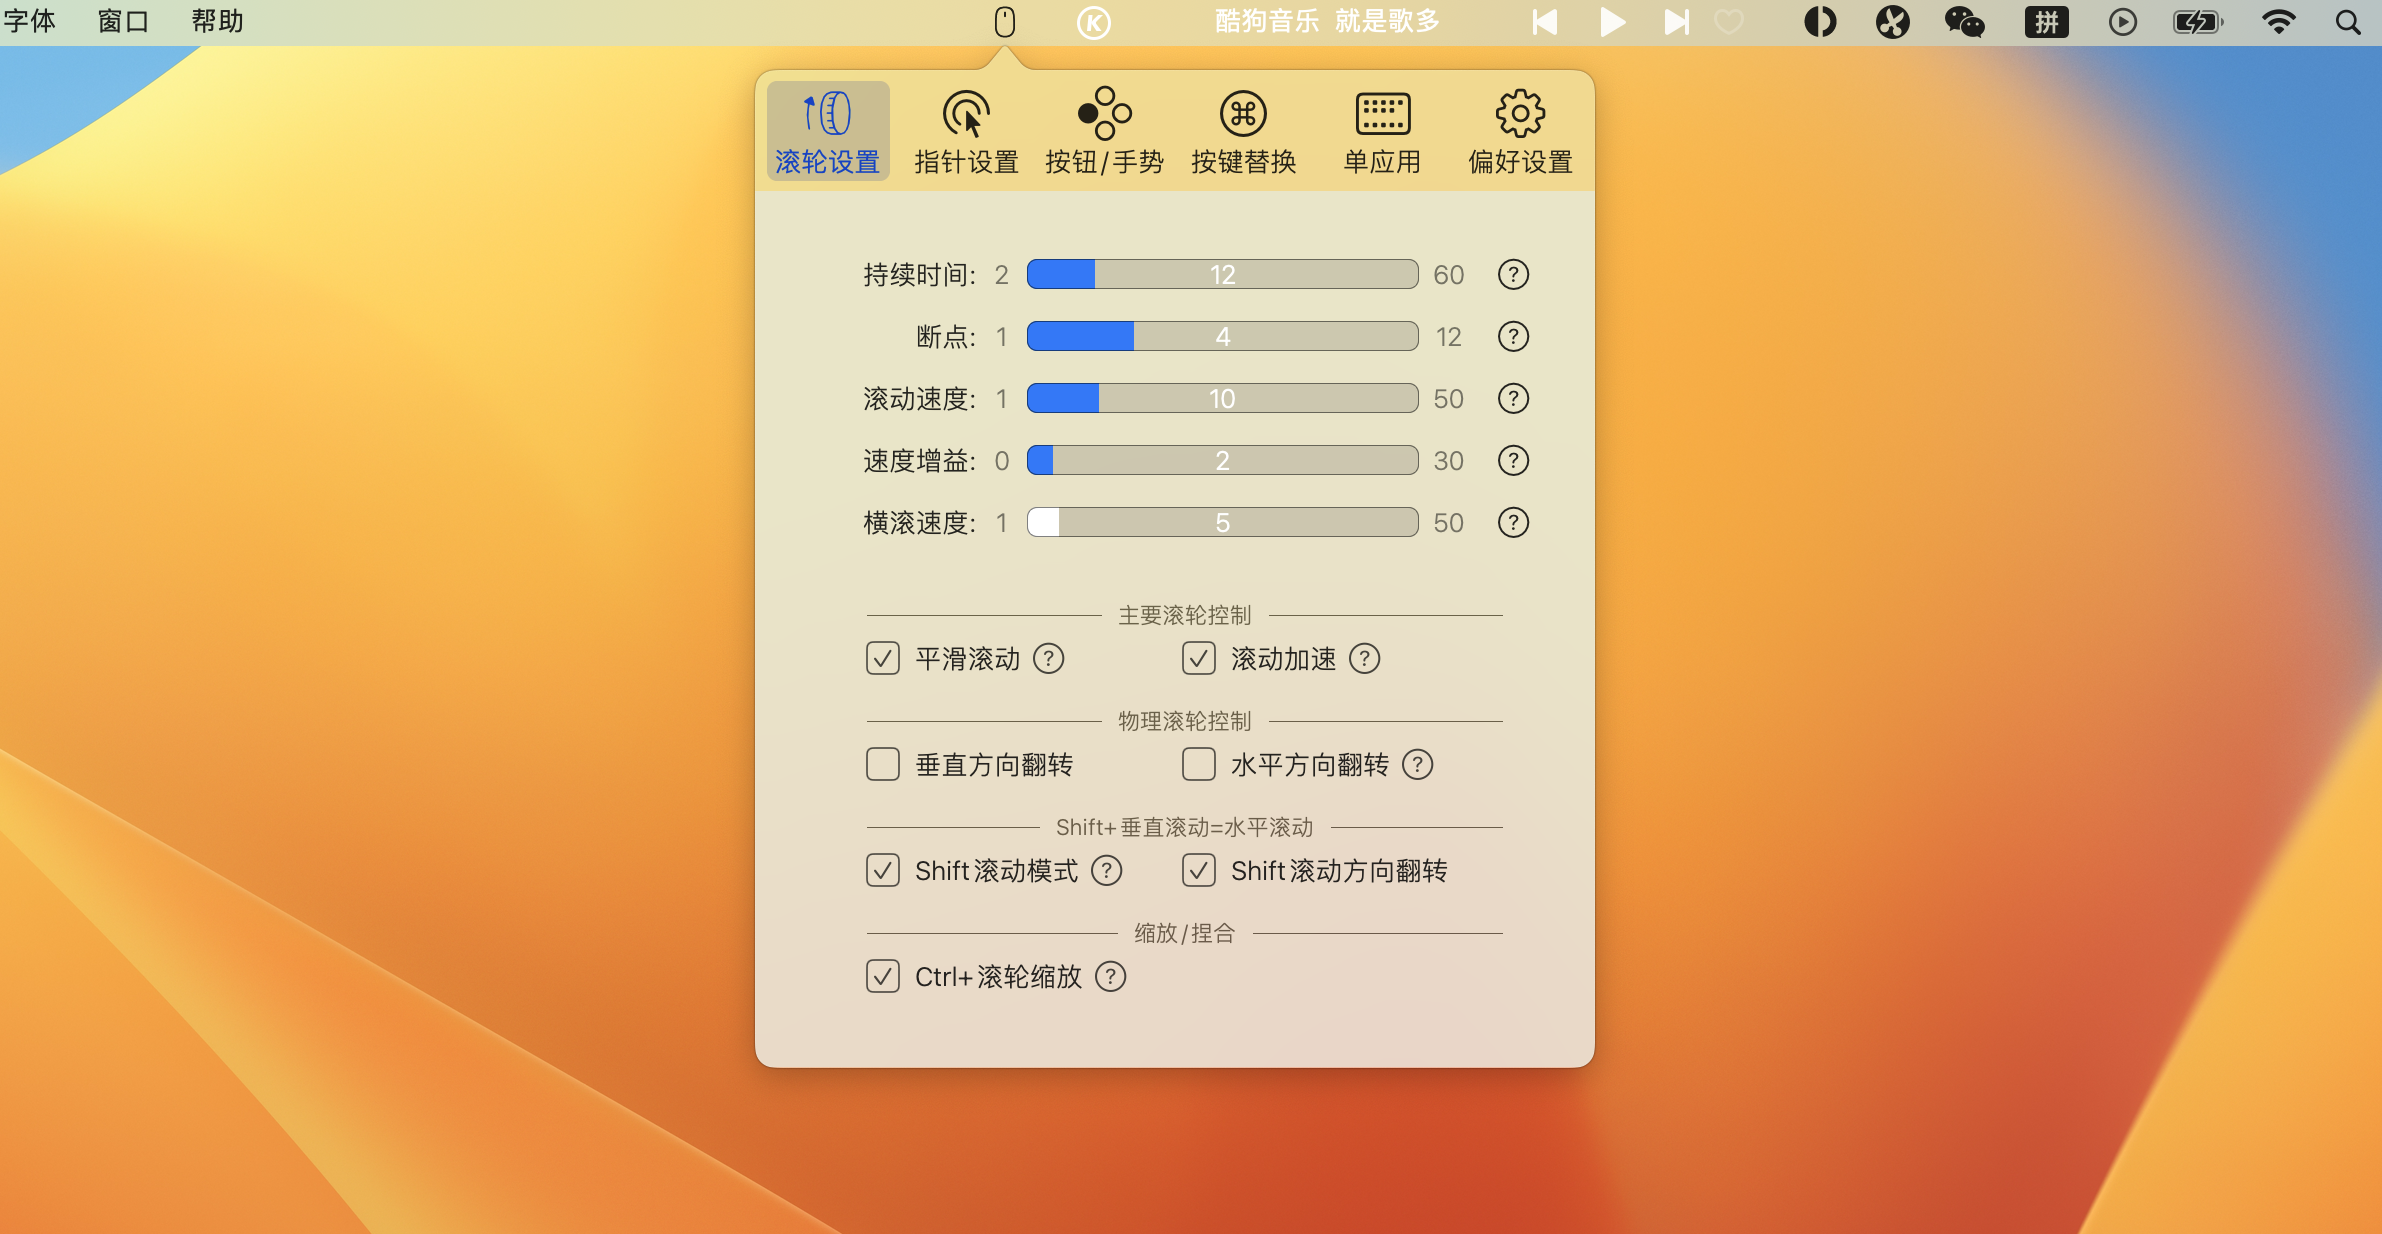Open the 帮助 menu in menu bar
Image resolution: width=2382 pixels, height=1234 pixels.
coord(217,21)
